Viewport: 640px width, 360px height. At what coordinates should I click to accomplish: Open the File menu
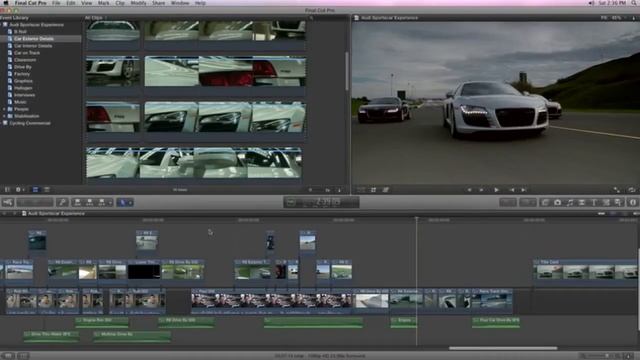(56, 3)
